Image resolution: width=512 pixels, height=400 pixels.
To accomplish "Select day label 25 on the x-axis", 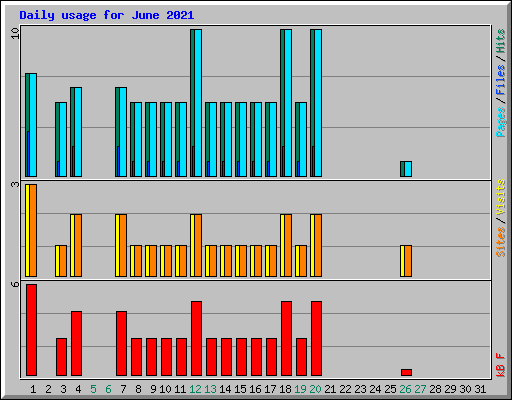I will click(x=390, y=389).
